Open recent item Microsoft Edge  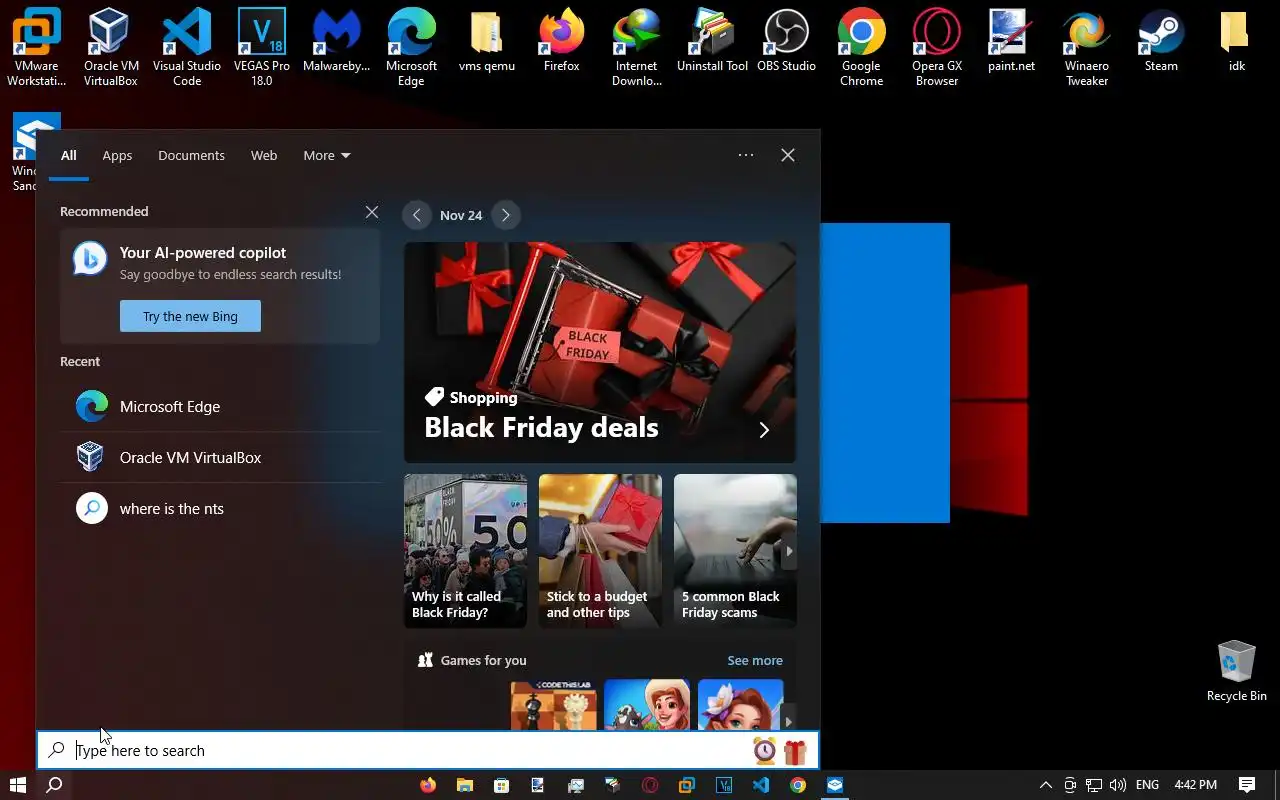click(x=220, y=406)
